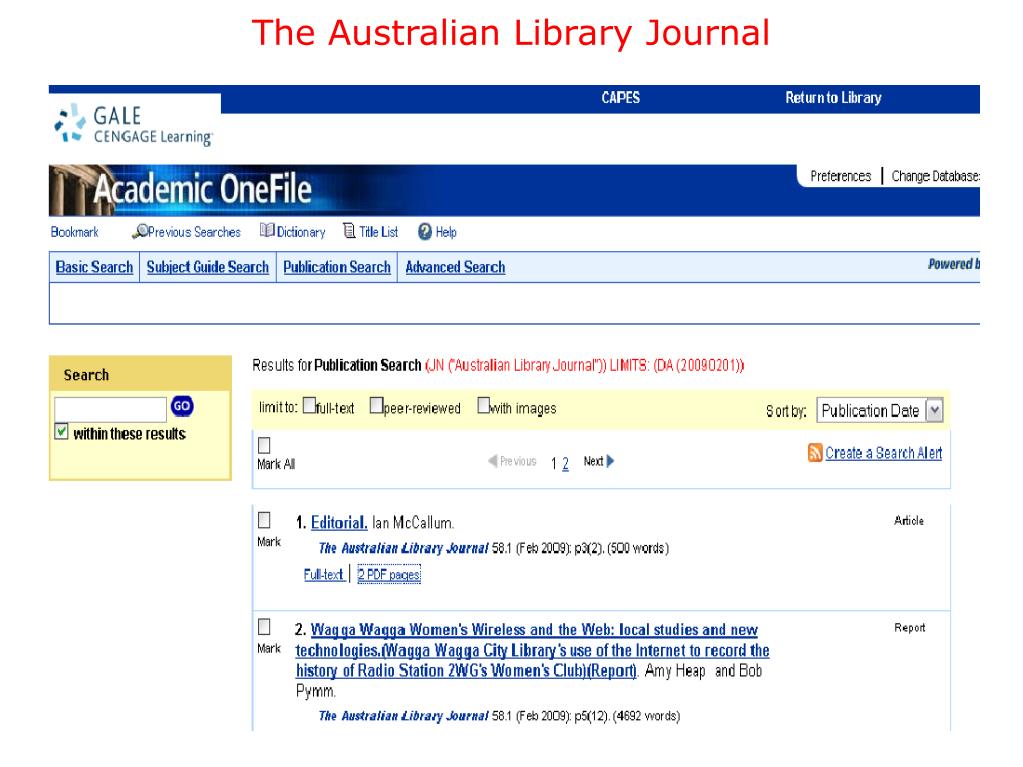Click the RSS feed icon beside Create a Search Alert
Image resolution: width=1023 pixels, height=767 pixels.
815,452
